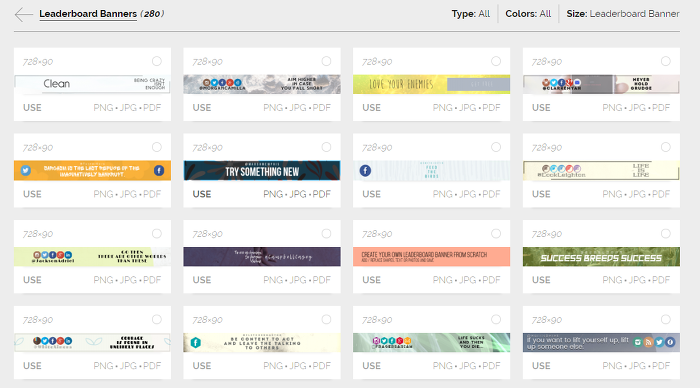This screenshot has height=388, width=700.
Task: Click Facebook icon on orange banner
Action: pos(159,171)
